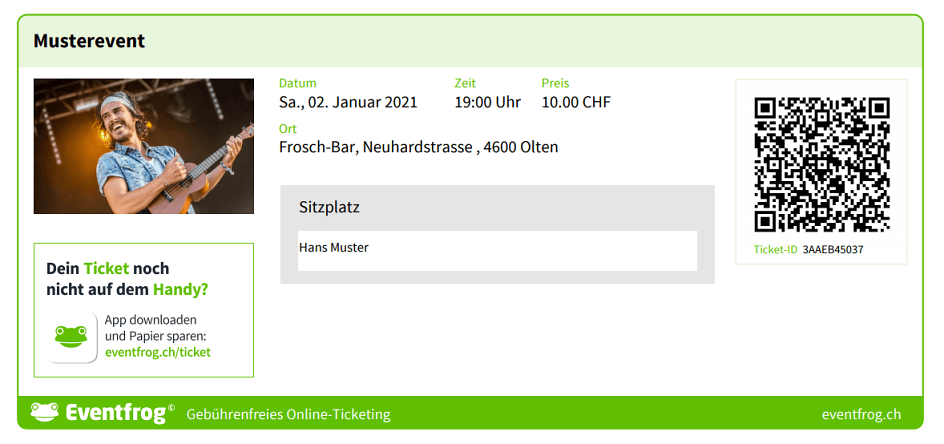Click the QR code
The width and height of the screenshot is (944, 444).
pyautogui.click(x=821, y=164)
